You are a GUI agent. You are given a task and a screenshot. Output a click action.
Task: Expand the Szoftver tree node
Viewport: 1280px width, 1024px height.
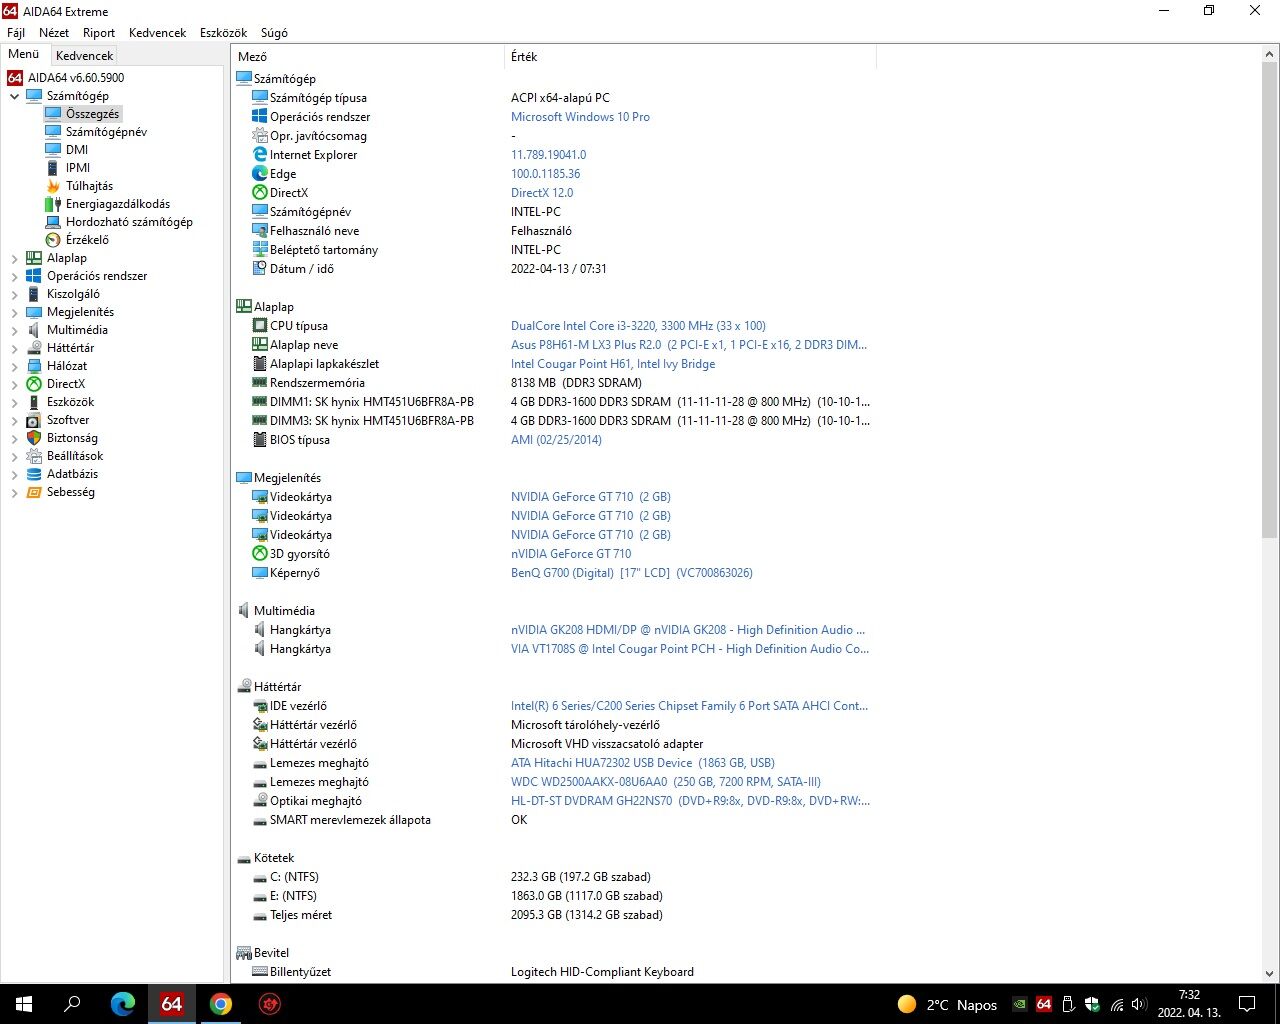(x=14, y=420)
